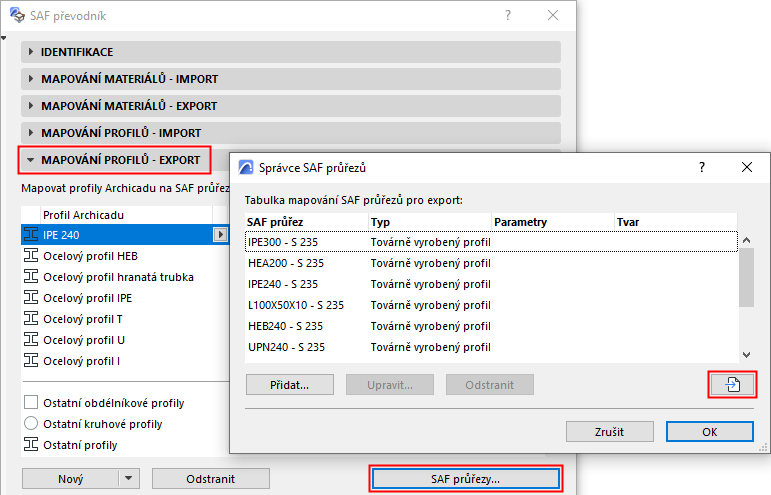Click Továrně vyrobený profil cell in HEA200 row
This screenshot has height=495, width=771.
[x=430, y=263]
